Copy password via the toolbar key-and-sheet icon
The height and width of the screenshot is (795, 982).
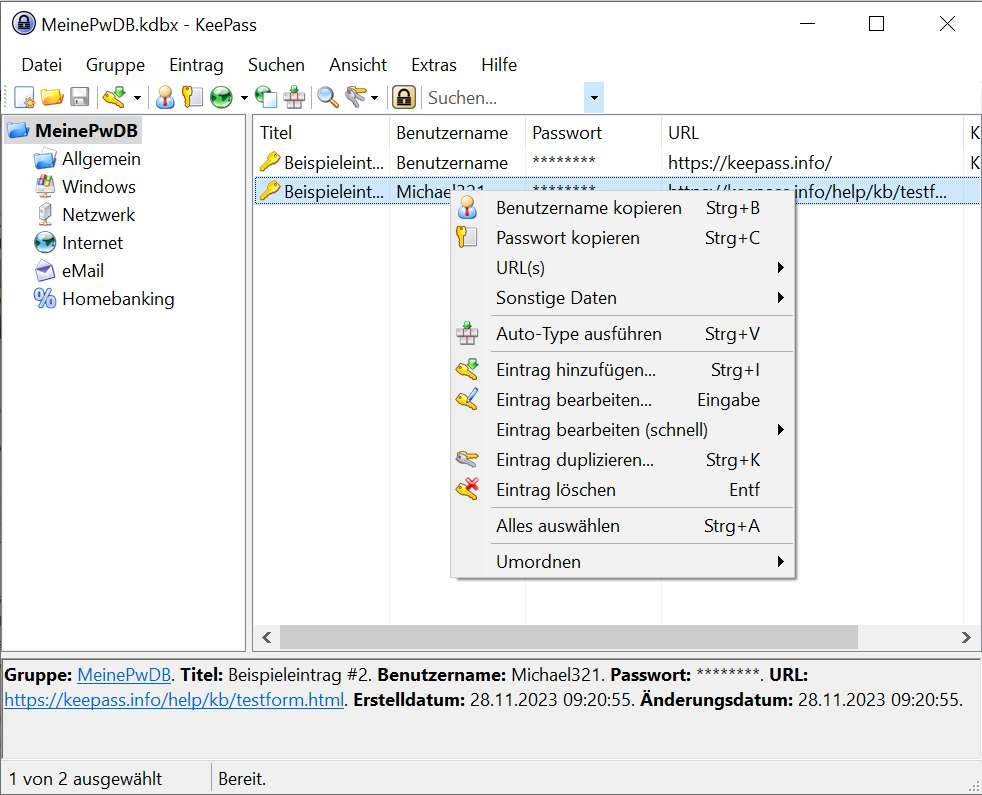192,97
